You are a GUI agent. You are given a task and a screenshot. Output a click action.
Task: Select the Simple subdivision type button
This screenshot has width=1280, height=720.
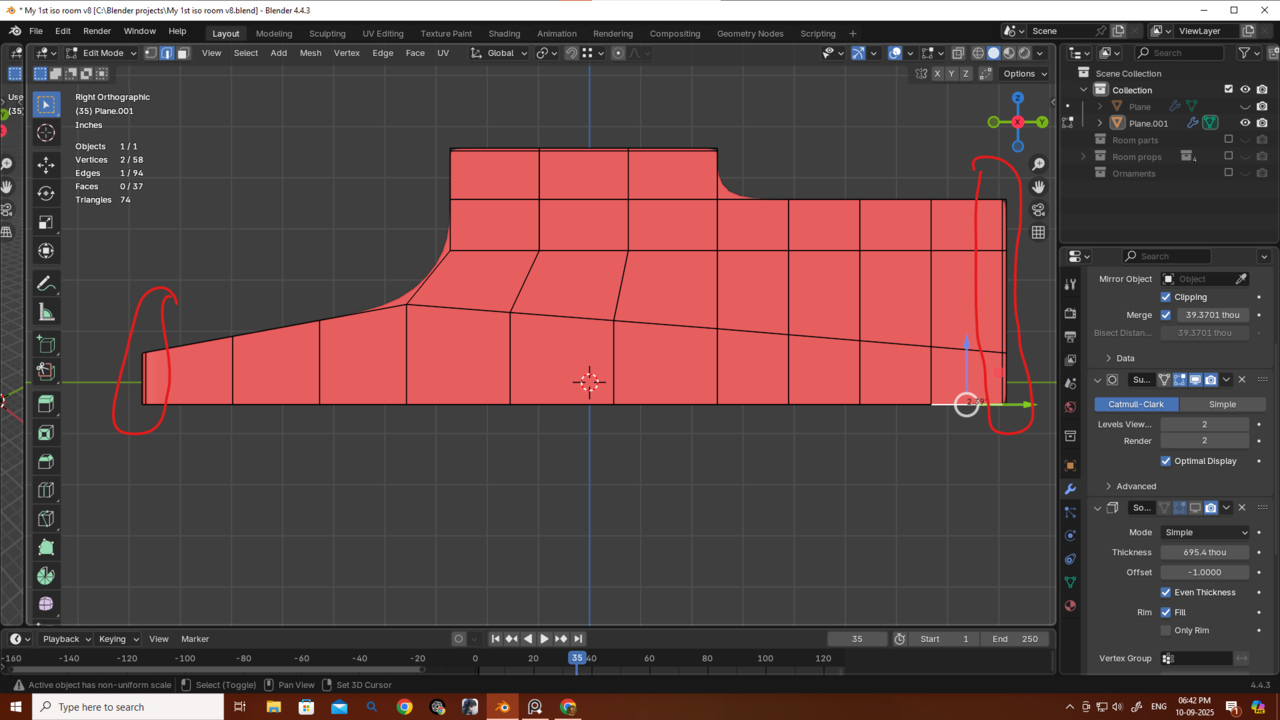click(x=1222, y=404)
